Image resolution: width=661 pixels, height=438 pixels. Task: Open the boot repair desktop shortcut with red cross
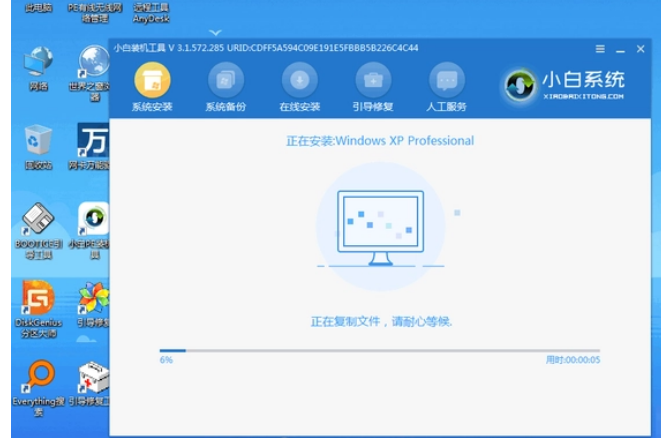[x=93, y=380]
